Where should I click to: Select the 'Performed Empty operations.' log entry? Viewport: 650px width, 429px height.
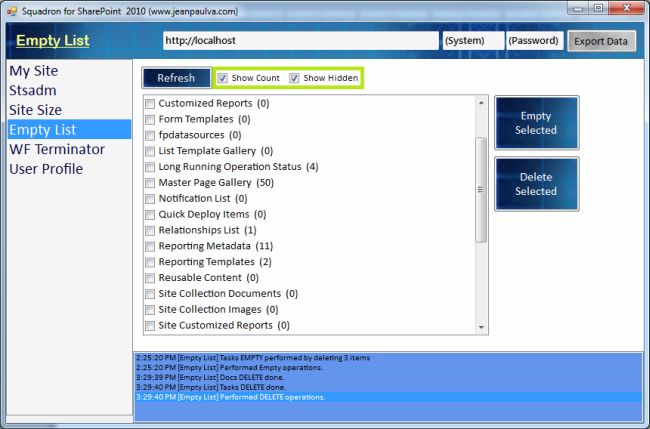[388, 368]
